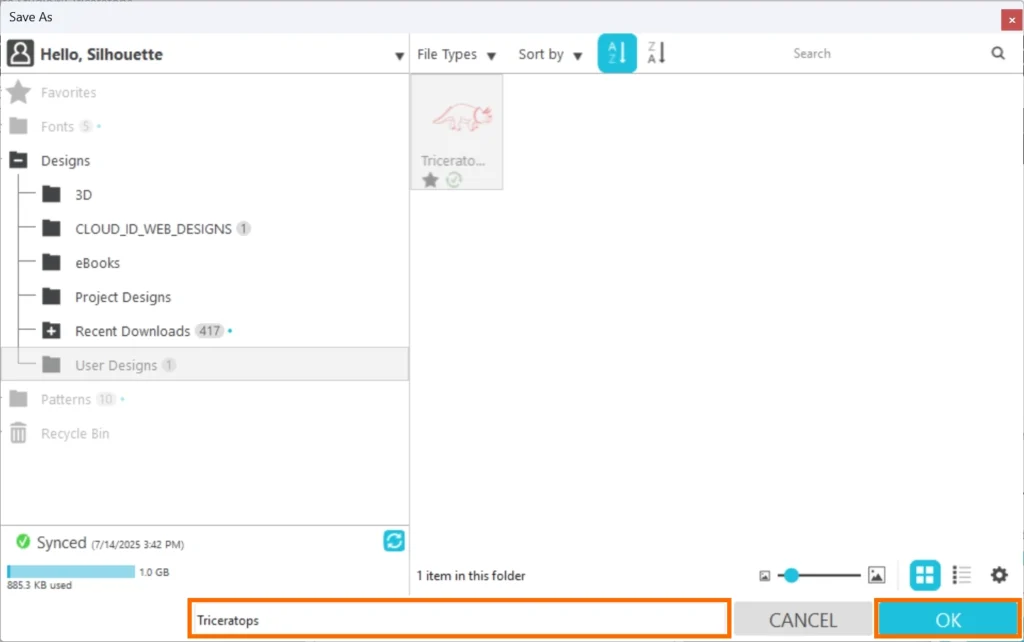Viewport: 1024px width, 642px height.
Task: Open view settings gear icon
Action: pyautogui.click(x=998, y=575)
